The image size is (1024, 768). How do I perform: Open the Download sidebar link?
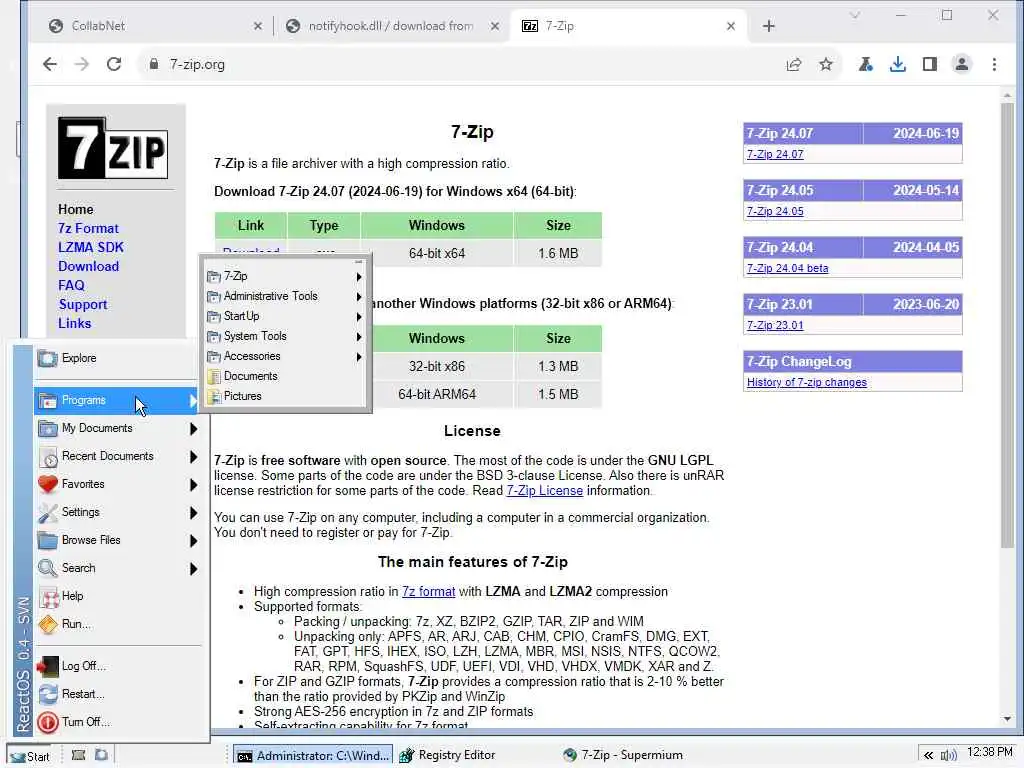[88, 266]
